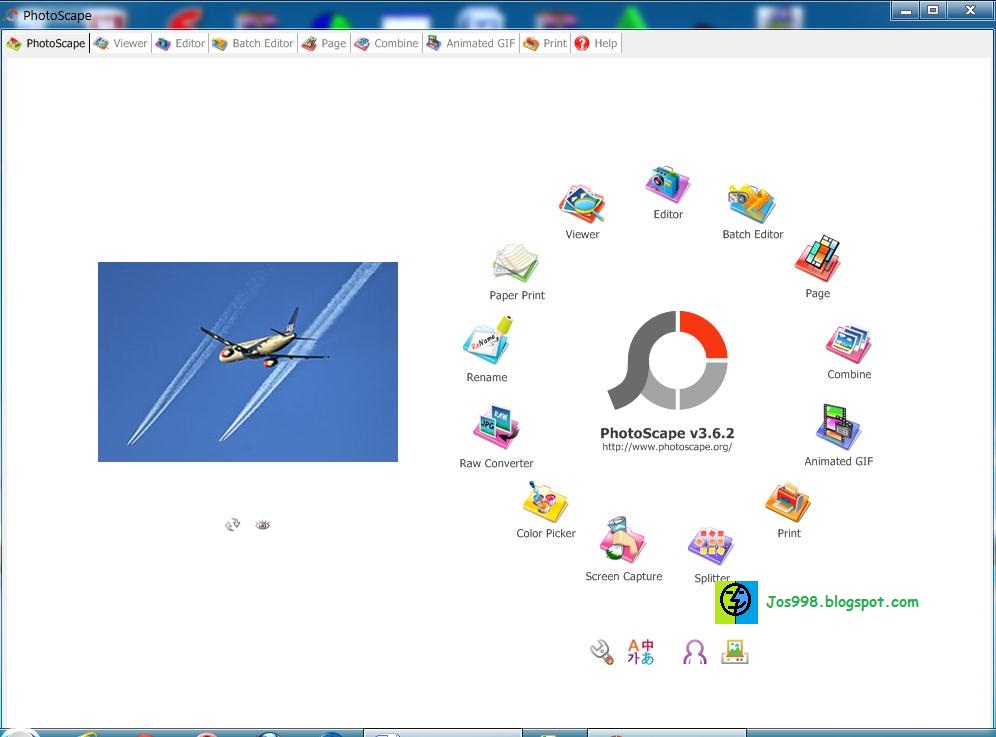Image resolution: width=996 pixels, height=737 pixels.
Task: Launch the Splitter icon
Action: 711,546
